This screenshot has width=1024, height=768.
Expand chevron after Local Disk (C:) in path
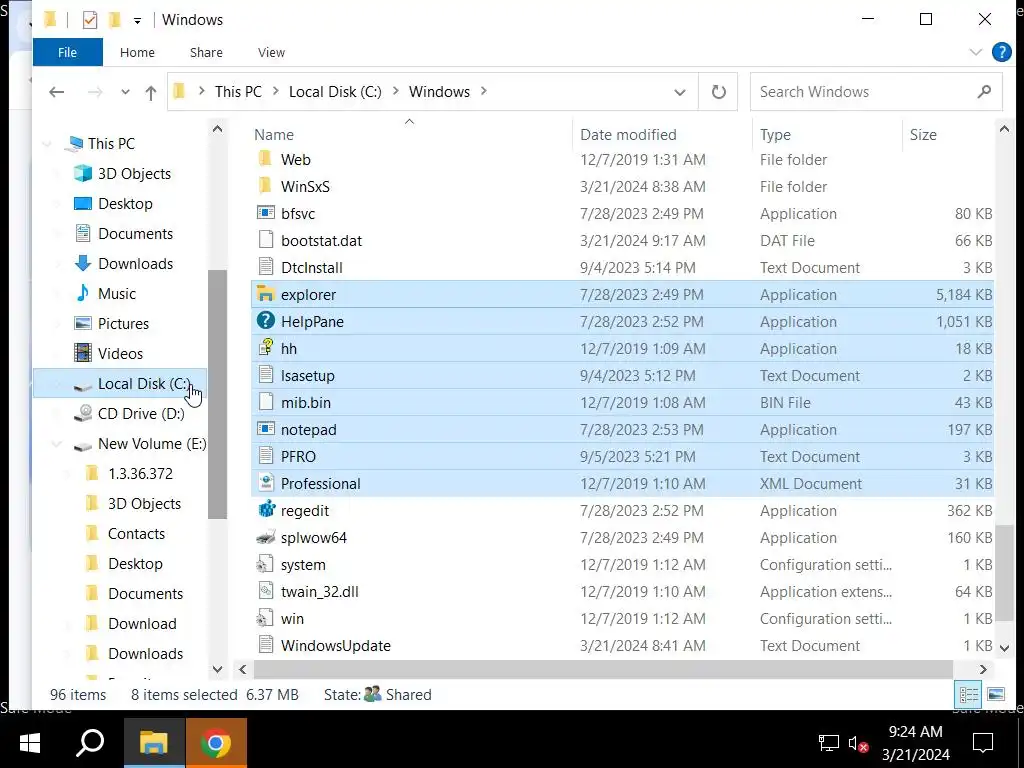(396, 91)
